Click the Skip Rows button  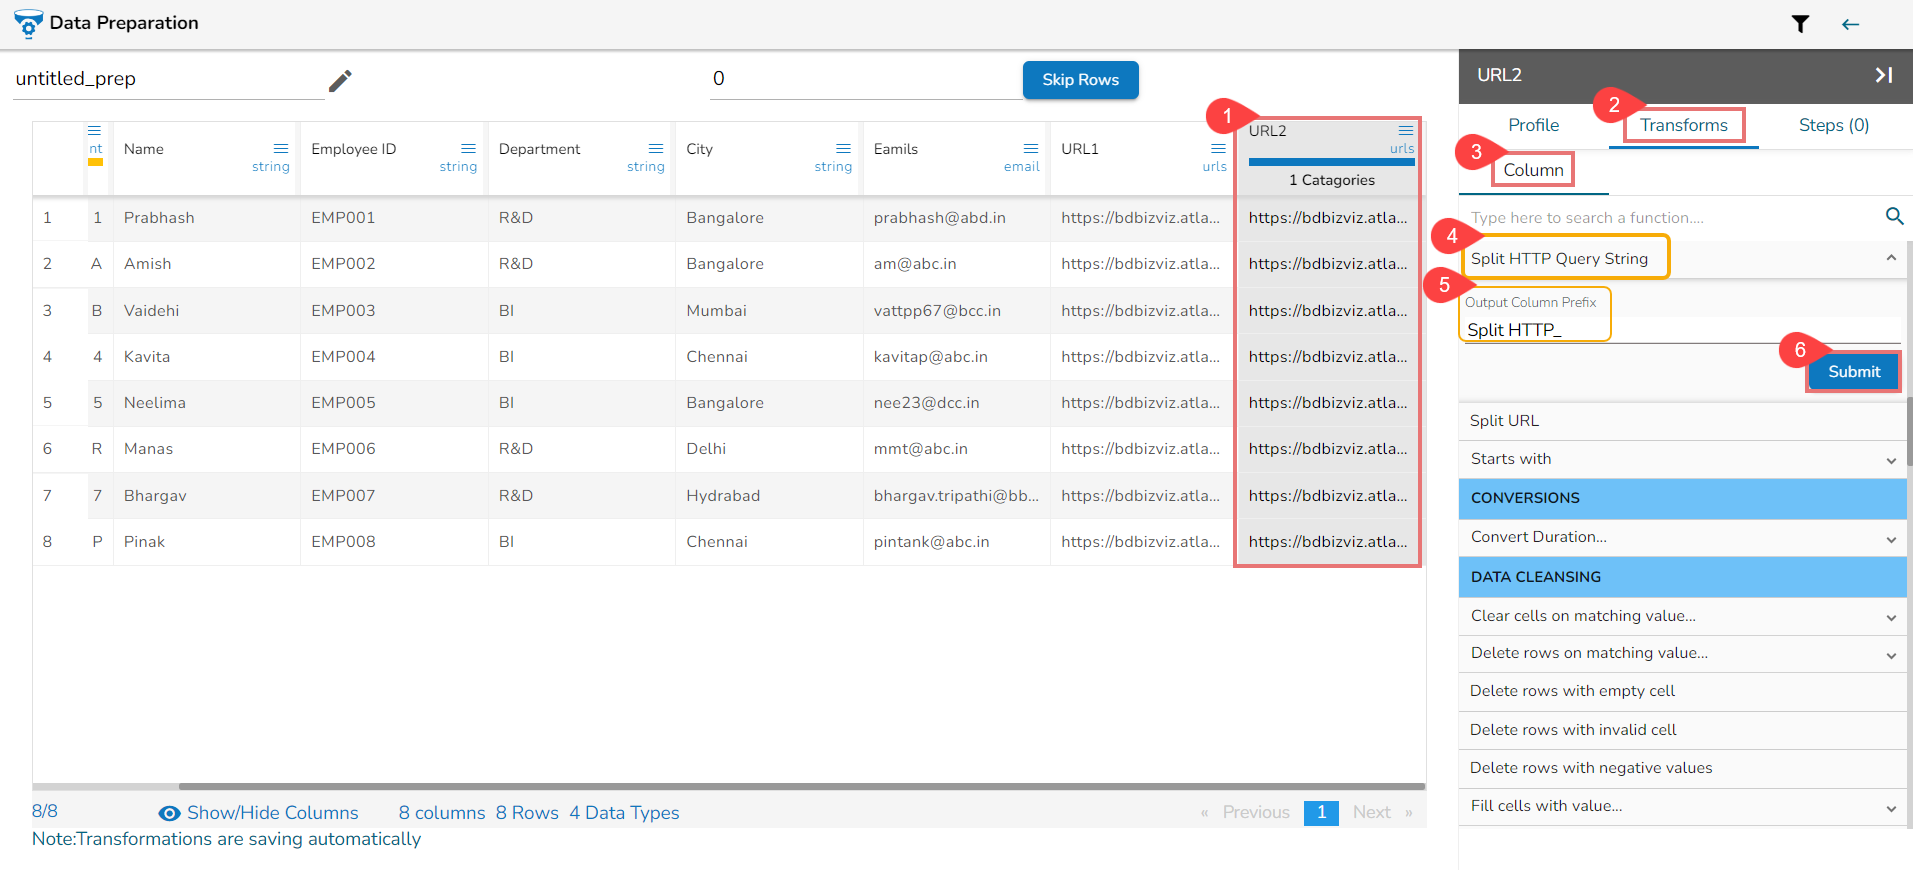tap(1080, 80)
